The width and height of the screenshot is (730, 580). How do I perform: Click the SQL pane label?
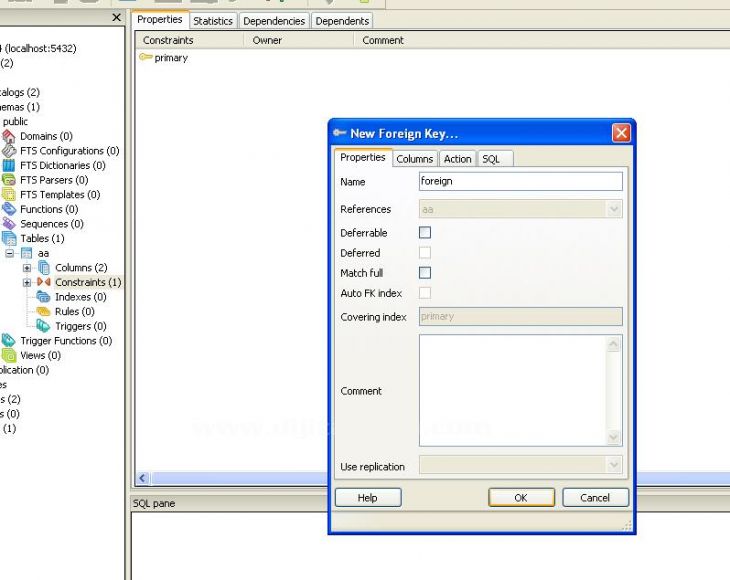click(x=154, y=503)
